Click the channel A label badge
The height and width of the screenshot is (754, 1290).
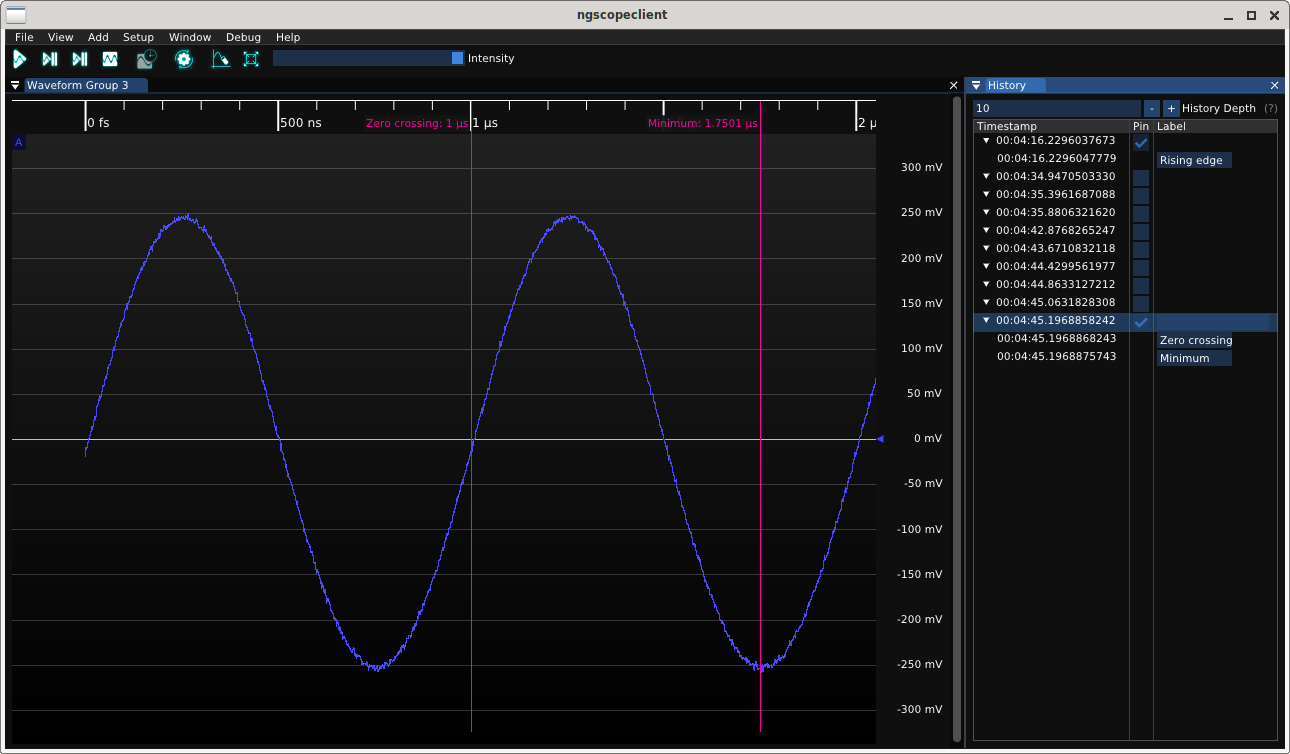[x=18, y=143]
